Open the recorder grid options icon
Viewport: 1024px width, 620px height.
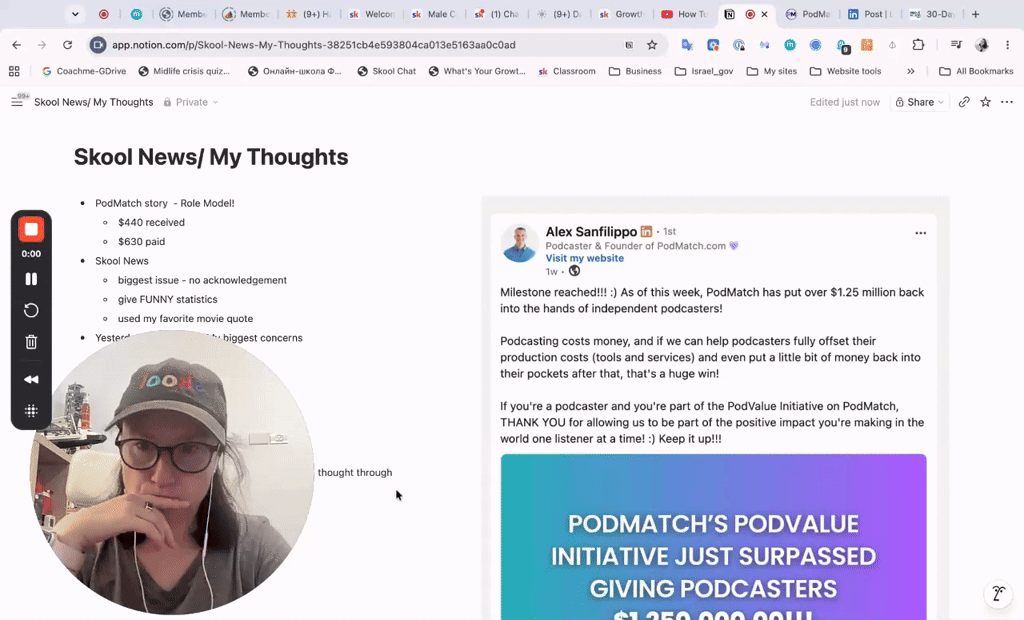point(31,411)
